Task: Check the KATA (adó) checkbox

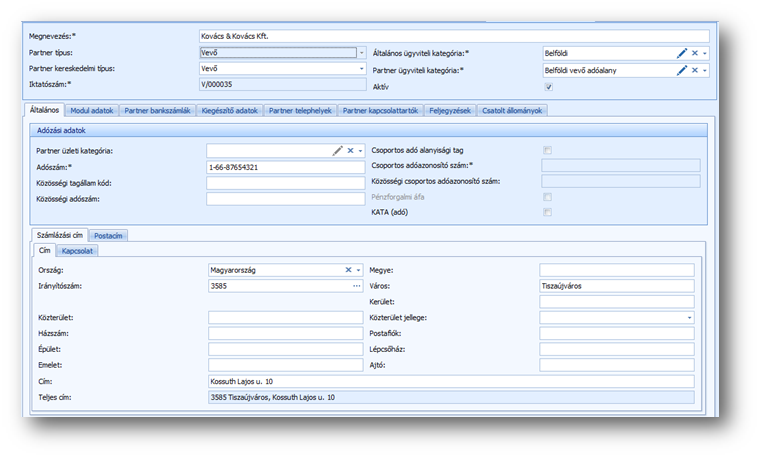Action: [x=547, y=212]
